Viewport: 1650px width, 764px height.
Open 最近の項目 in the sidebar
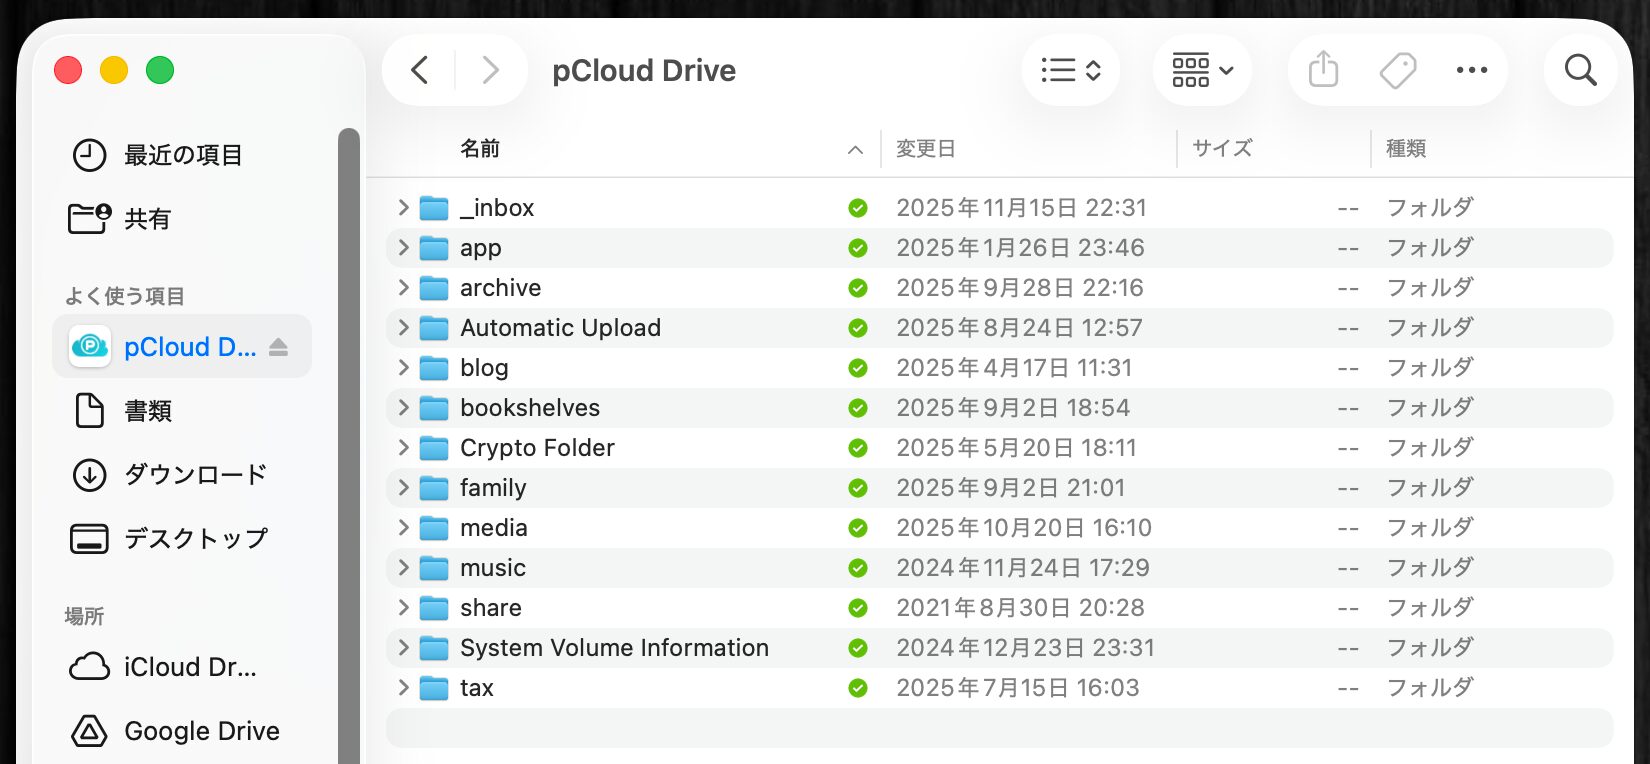click(x=182, y=155)
